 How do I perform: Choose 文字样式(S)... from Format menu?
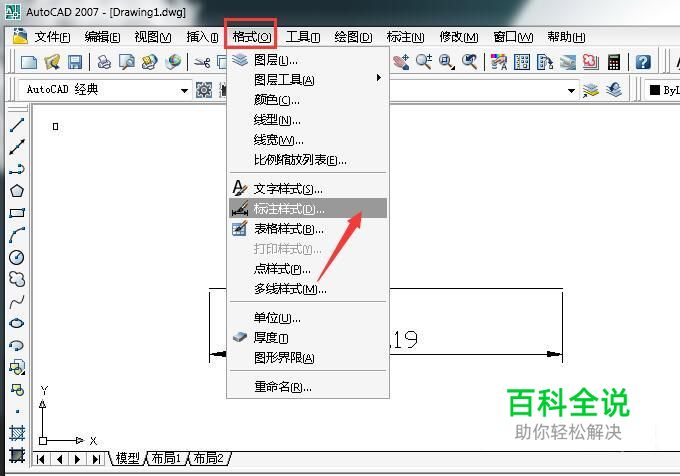[x=308, y=189]
